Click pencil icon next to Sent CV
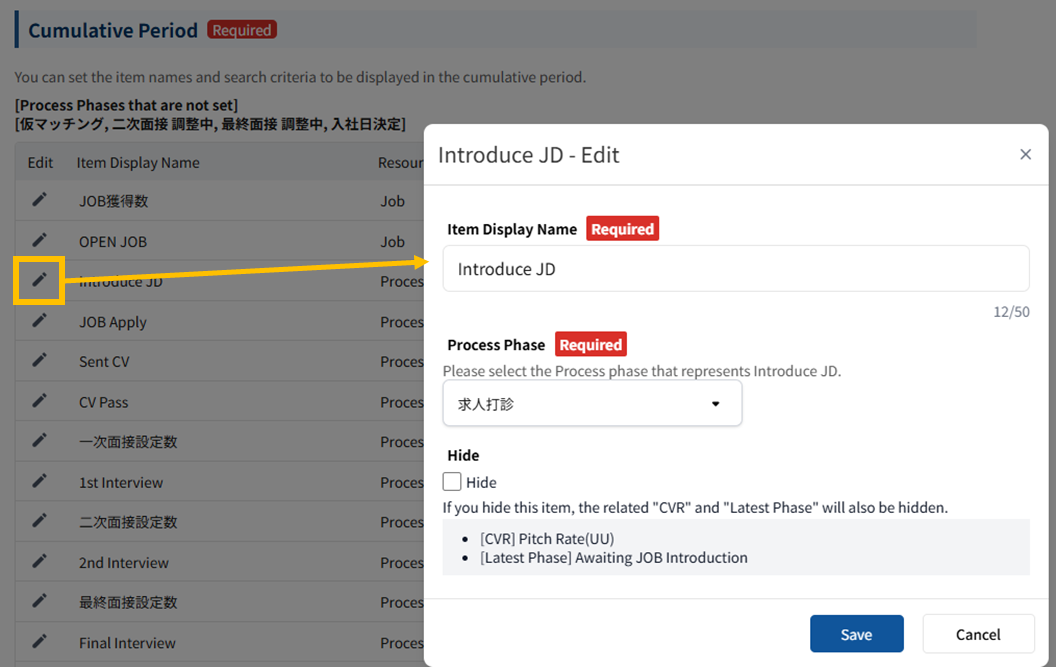This screenshot has width=1056, height=667. (x=39, y=360)
